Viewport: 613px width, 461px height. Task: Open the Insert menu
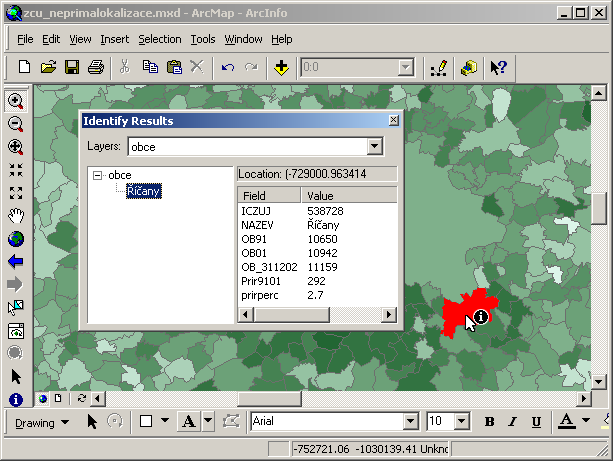115,39
